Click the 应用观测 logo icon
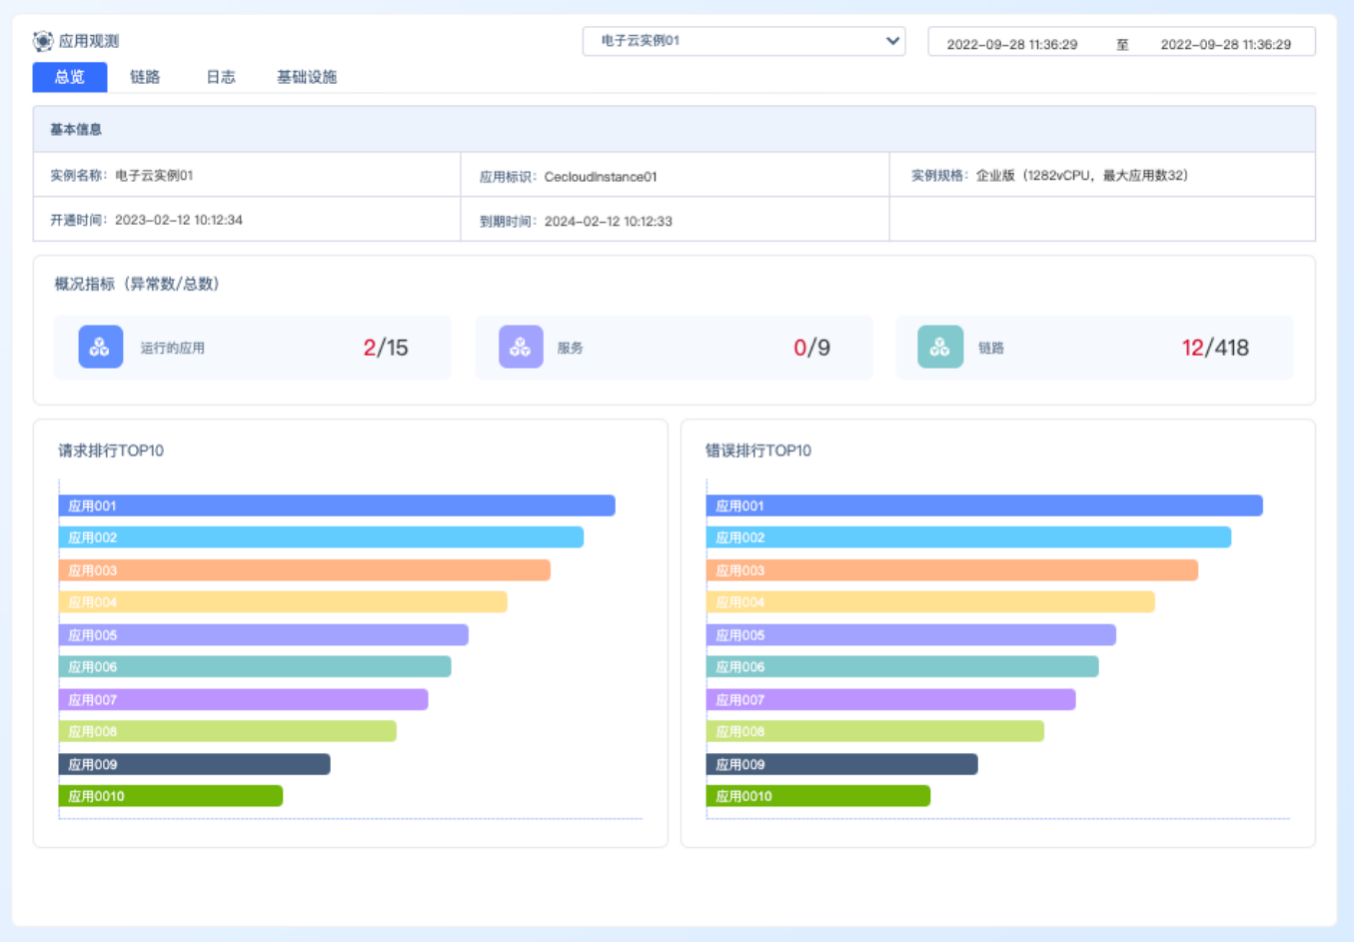The width and height of the screenshot is (1354, 942). pyautogui.click(x=43, y=41)
